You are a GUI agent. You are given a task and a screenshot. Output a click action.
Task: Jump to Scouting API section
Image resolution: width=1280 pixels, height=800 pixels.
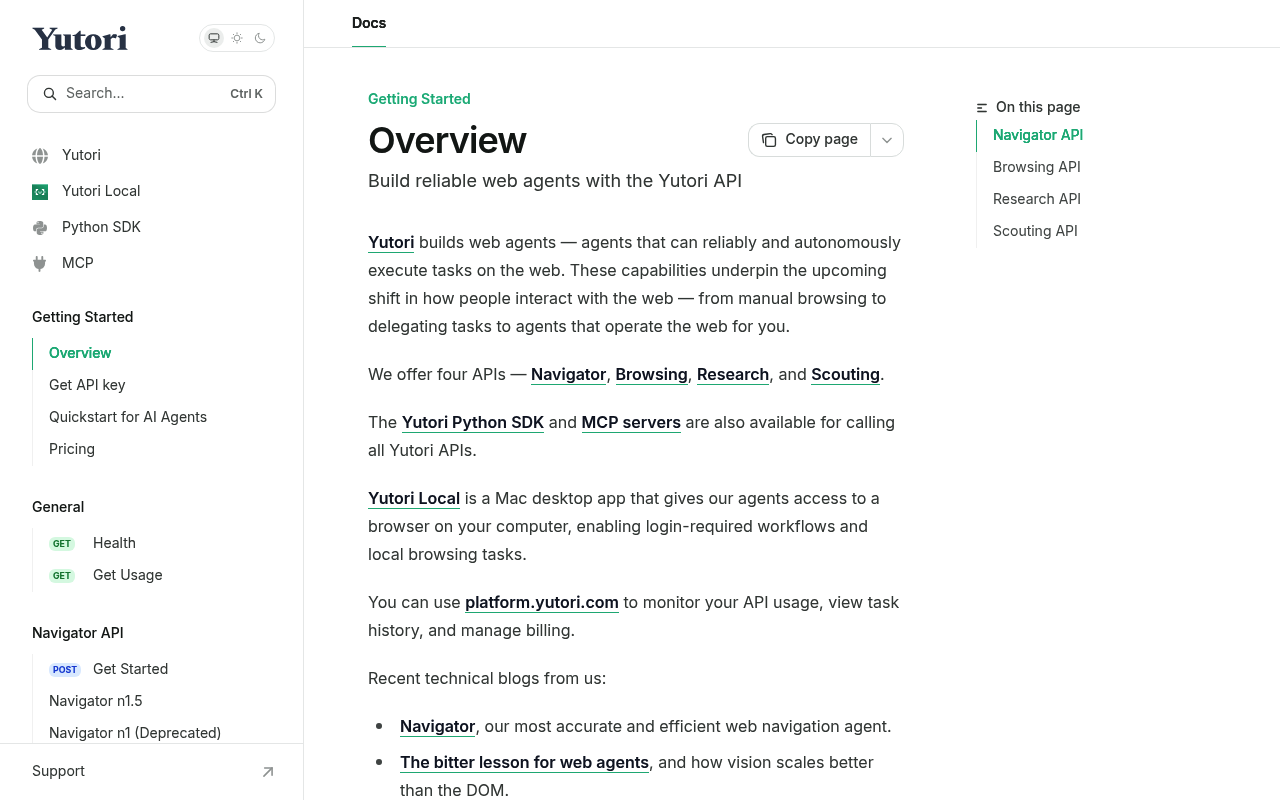(x=1035, y=231)
